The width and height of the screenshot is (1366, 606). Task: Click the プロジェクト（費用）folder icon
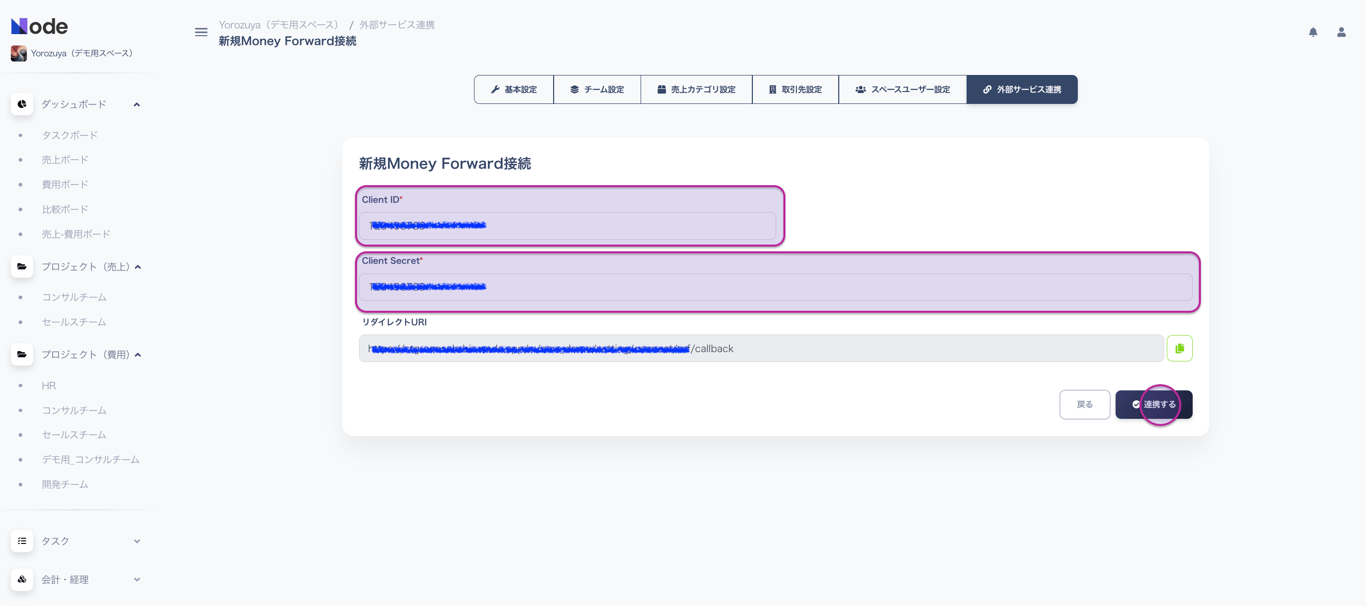point(22,354)
